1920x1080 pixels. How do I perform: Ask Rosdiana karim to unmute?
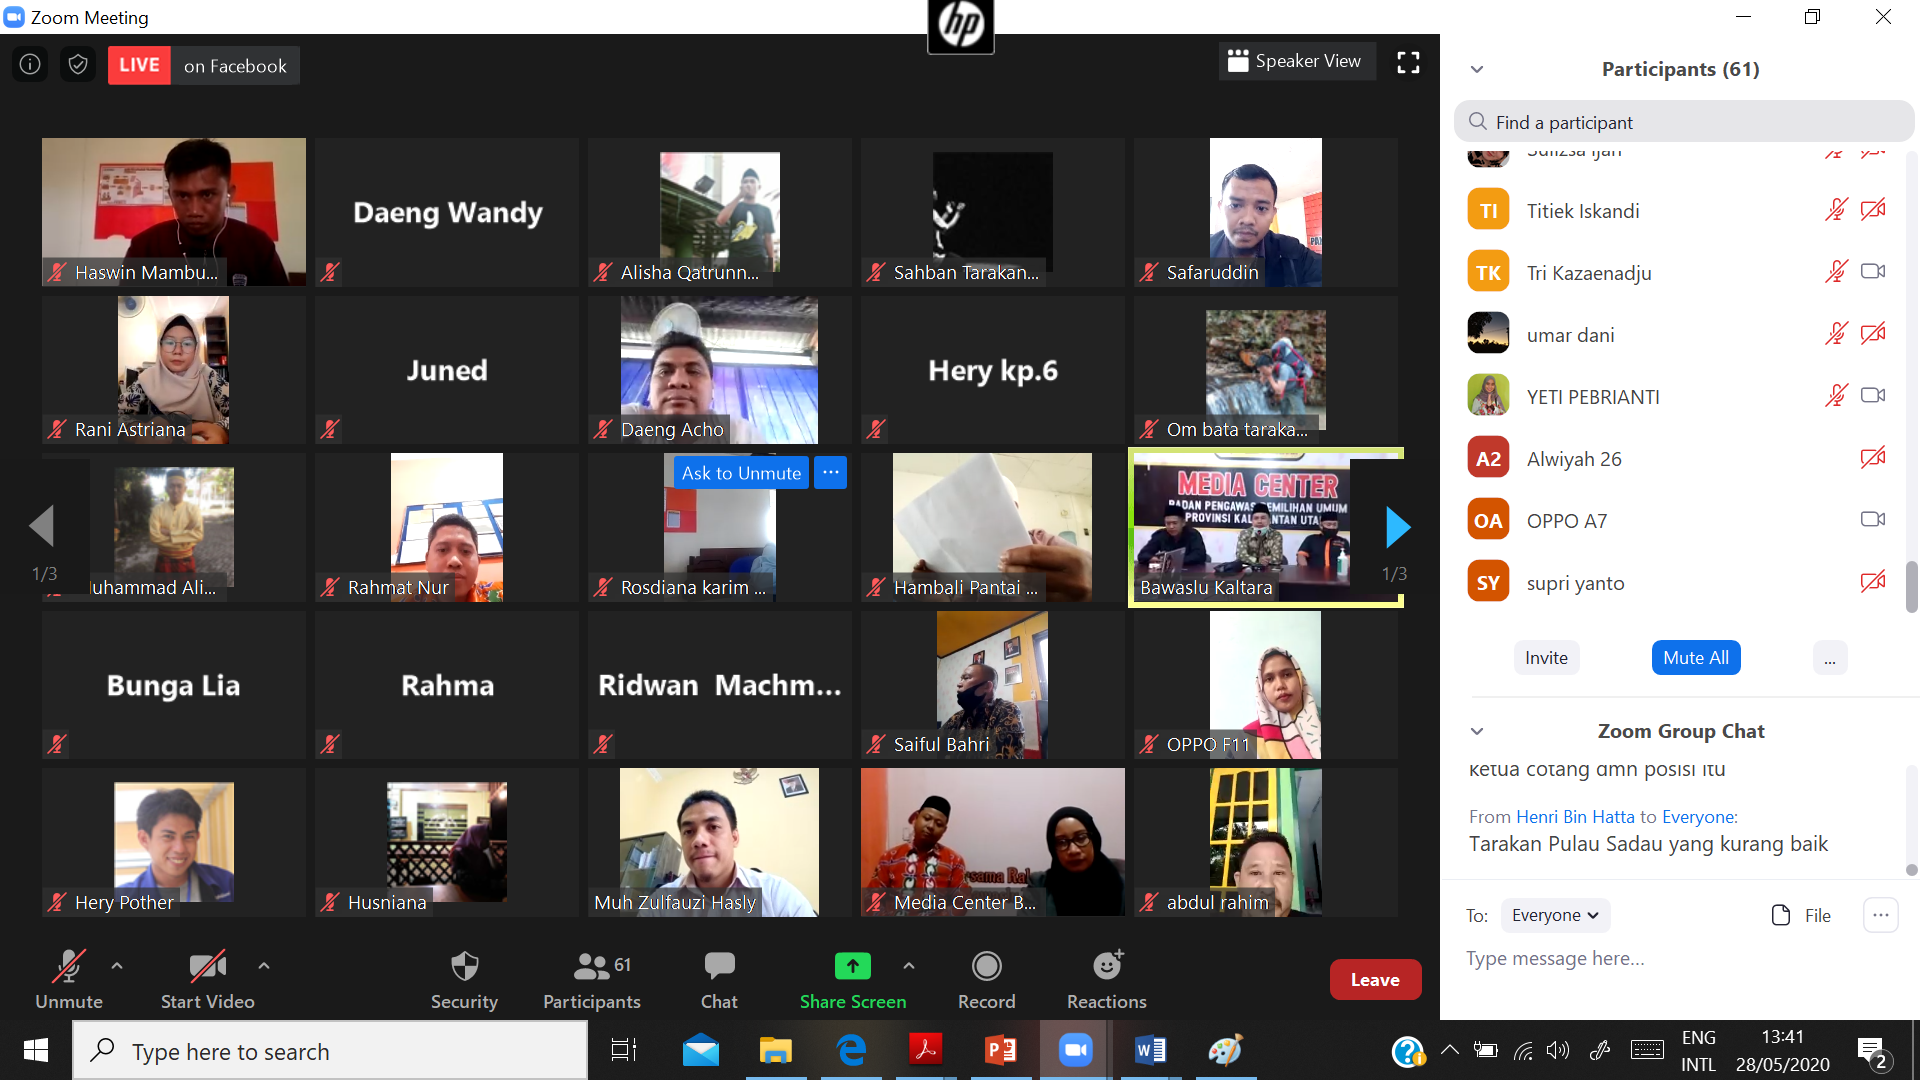[x=741, y=473]
